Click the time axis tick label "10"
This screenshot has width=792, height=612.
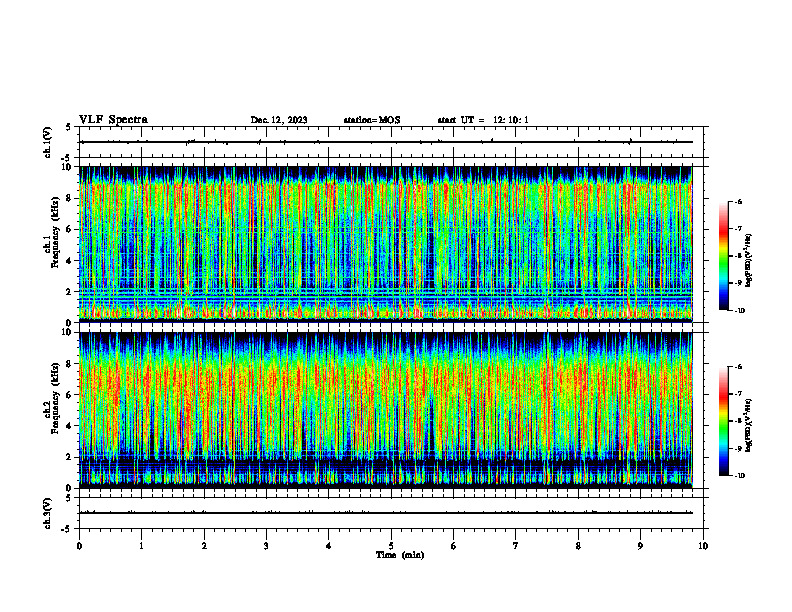coord(703,546)
